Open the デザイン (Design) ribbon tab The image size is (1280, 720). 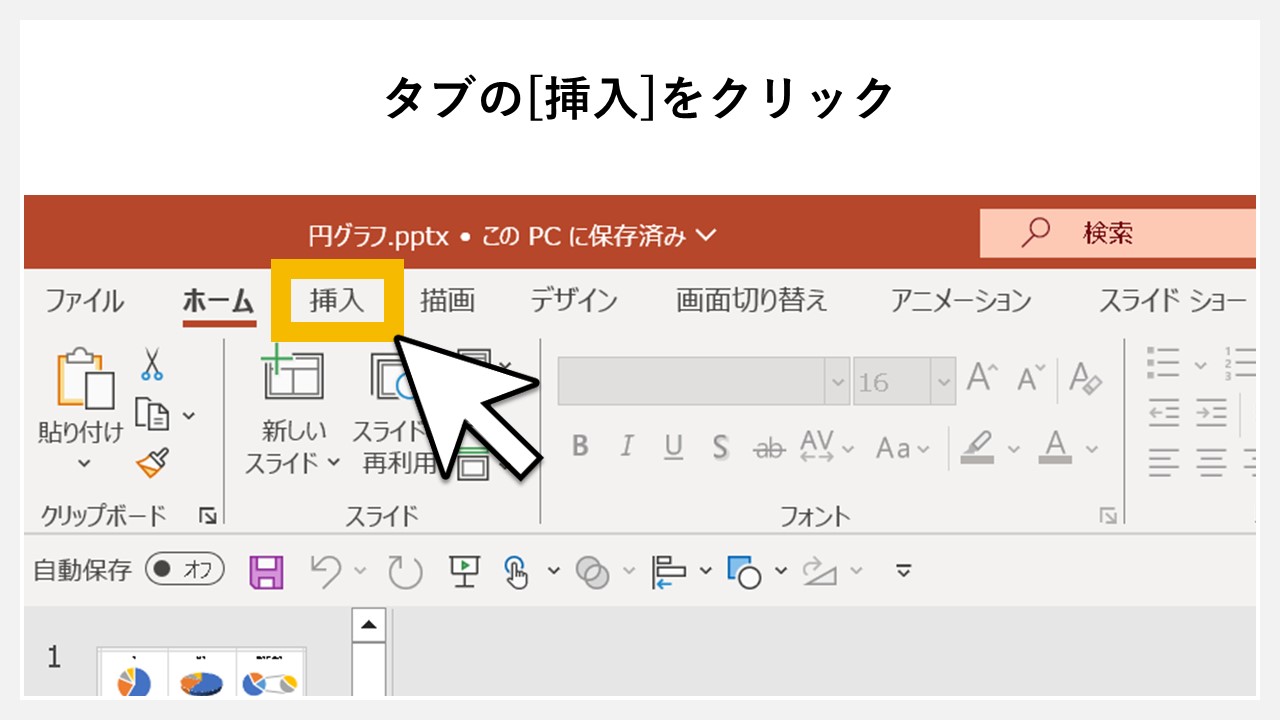pyautogui.click(x=576, y=300)
